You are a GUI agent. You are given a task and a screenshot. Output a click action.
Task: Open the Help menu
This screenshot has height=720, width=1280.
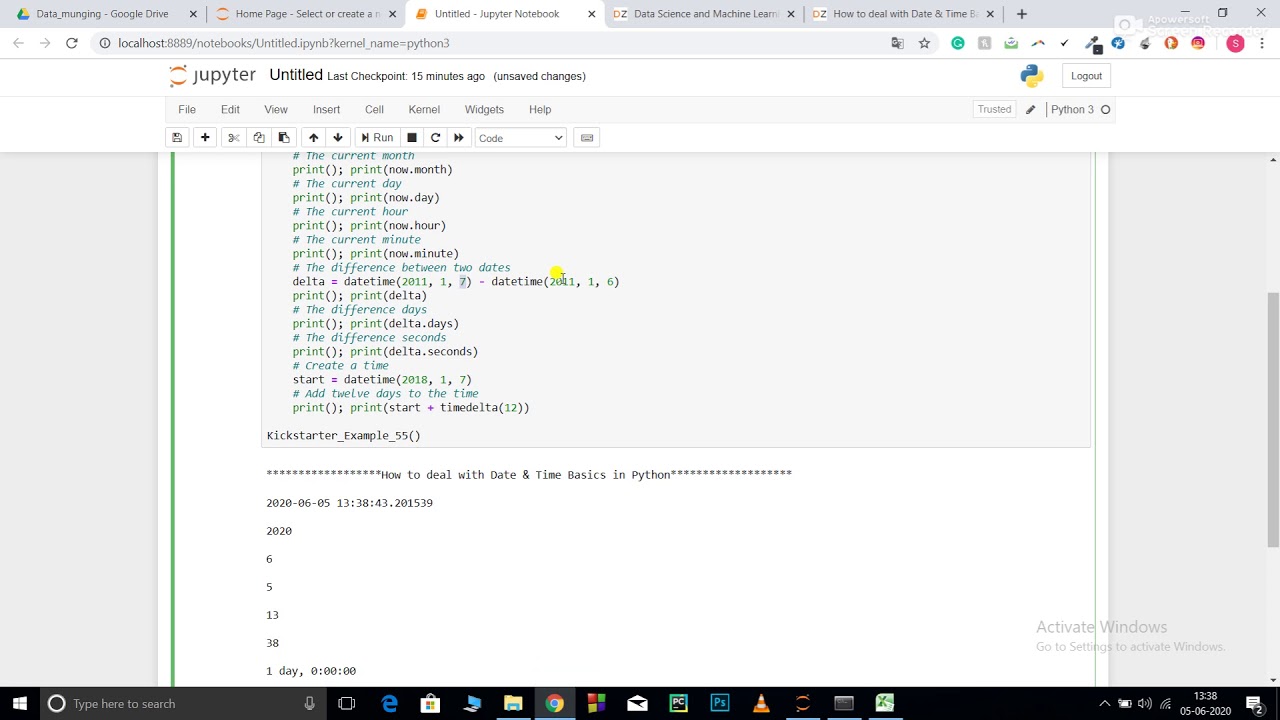click(x=540, y=109)
